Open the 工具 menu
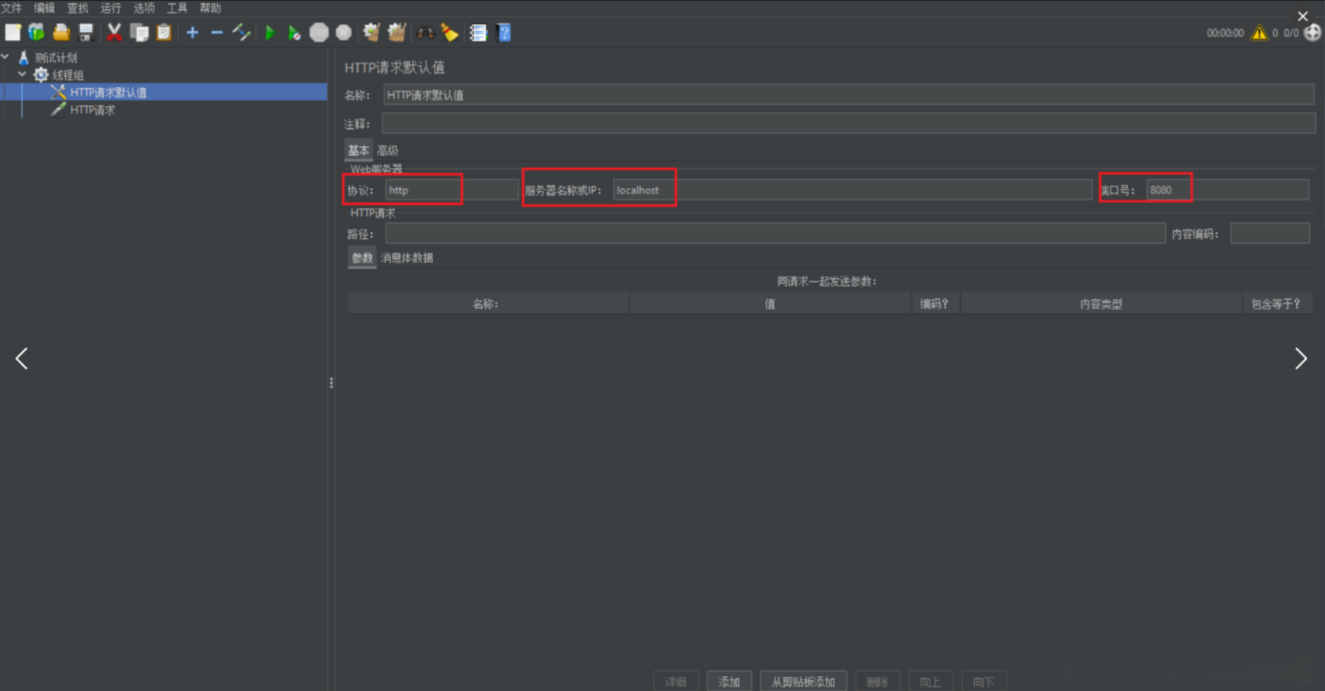The height and width of the screenshot is (691, 1325). click(177, 8)
